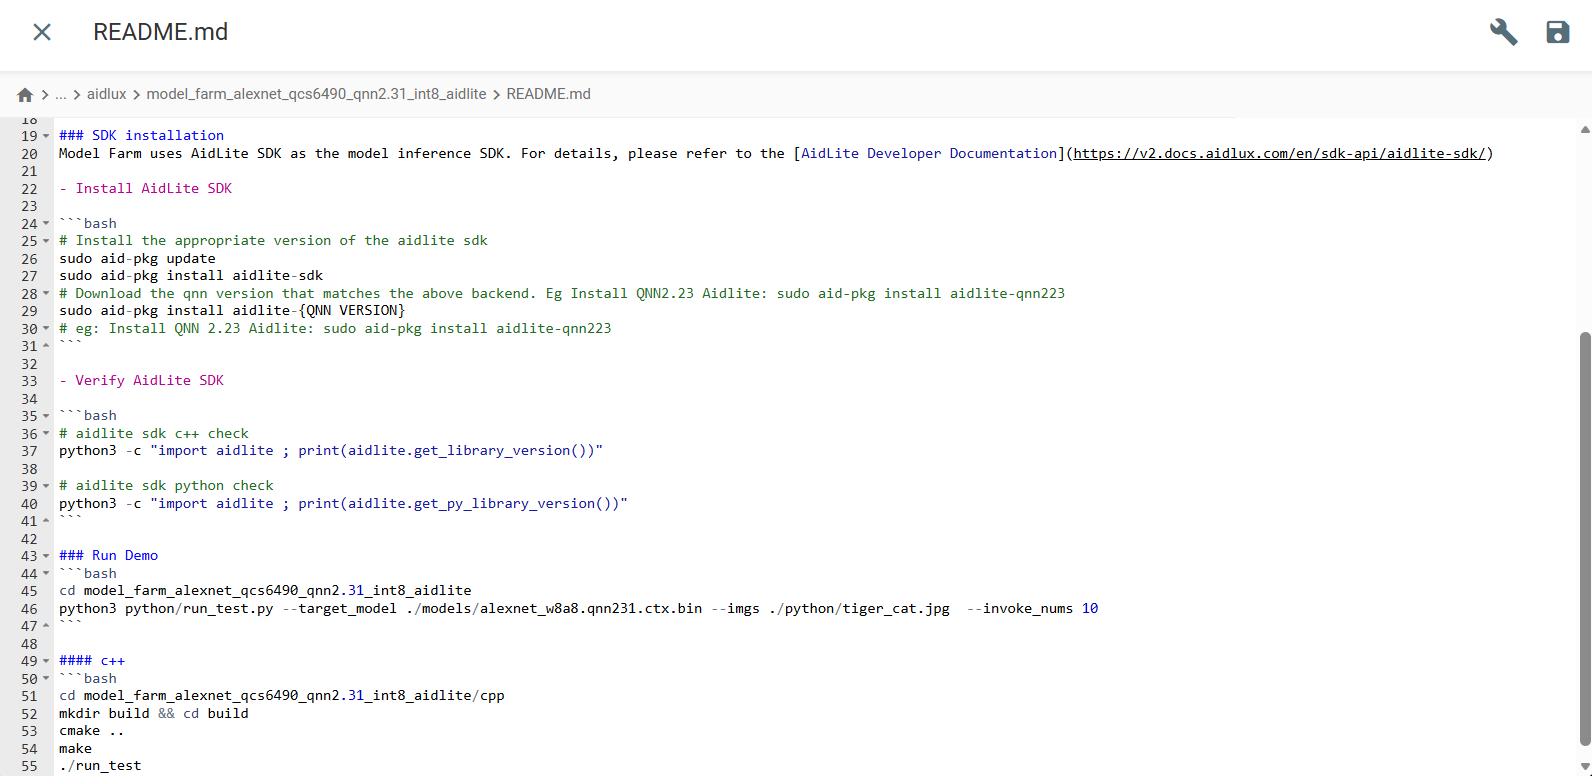This screenshot has width=1592, height=776.
Task: Place cursor in the 'make' line
Action: 75,748
